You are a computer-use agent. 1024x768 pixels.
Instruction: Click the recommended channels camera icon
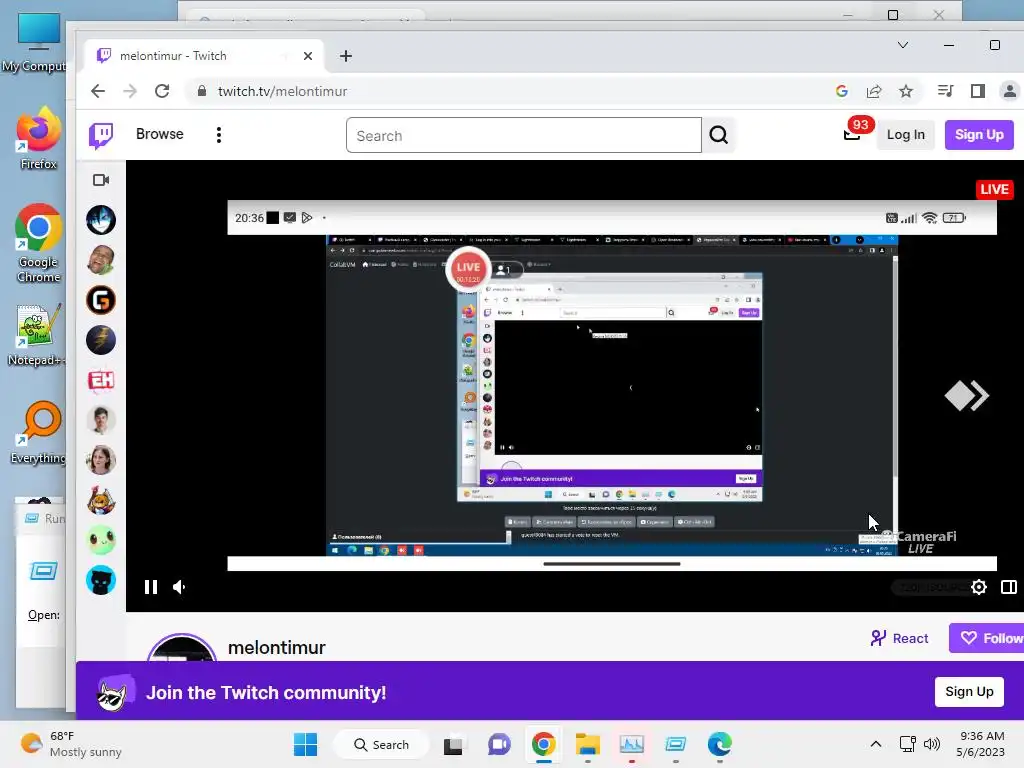click(x=101, y=180)
